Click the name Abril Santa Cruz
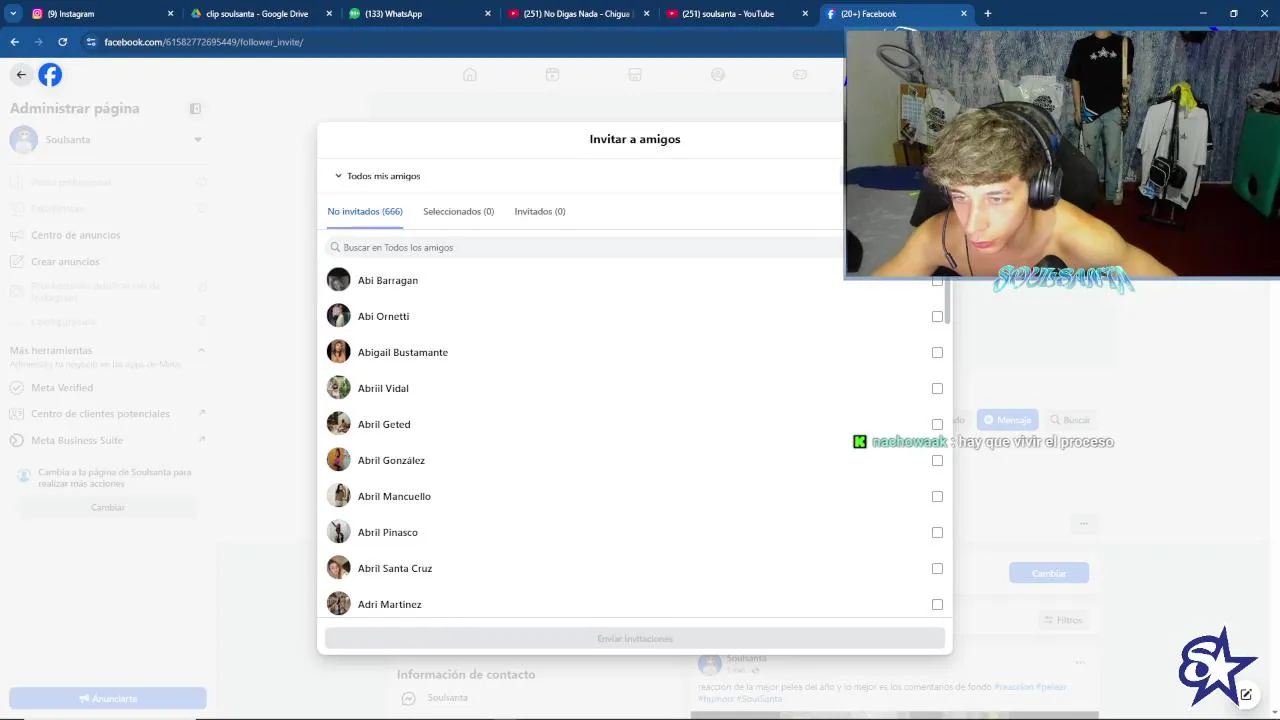 pyautogui.click(x=395, y=569)
